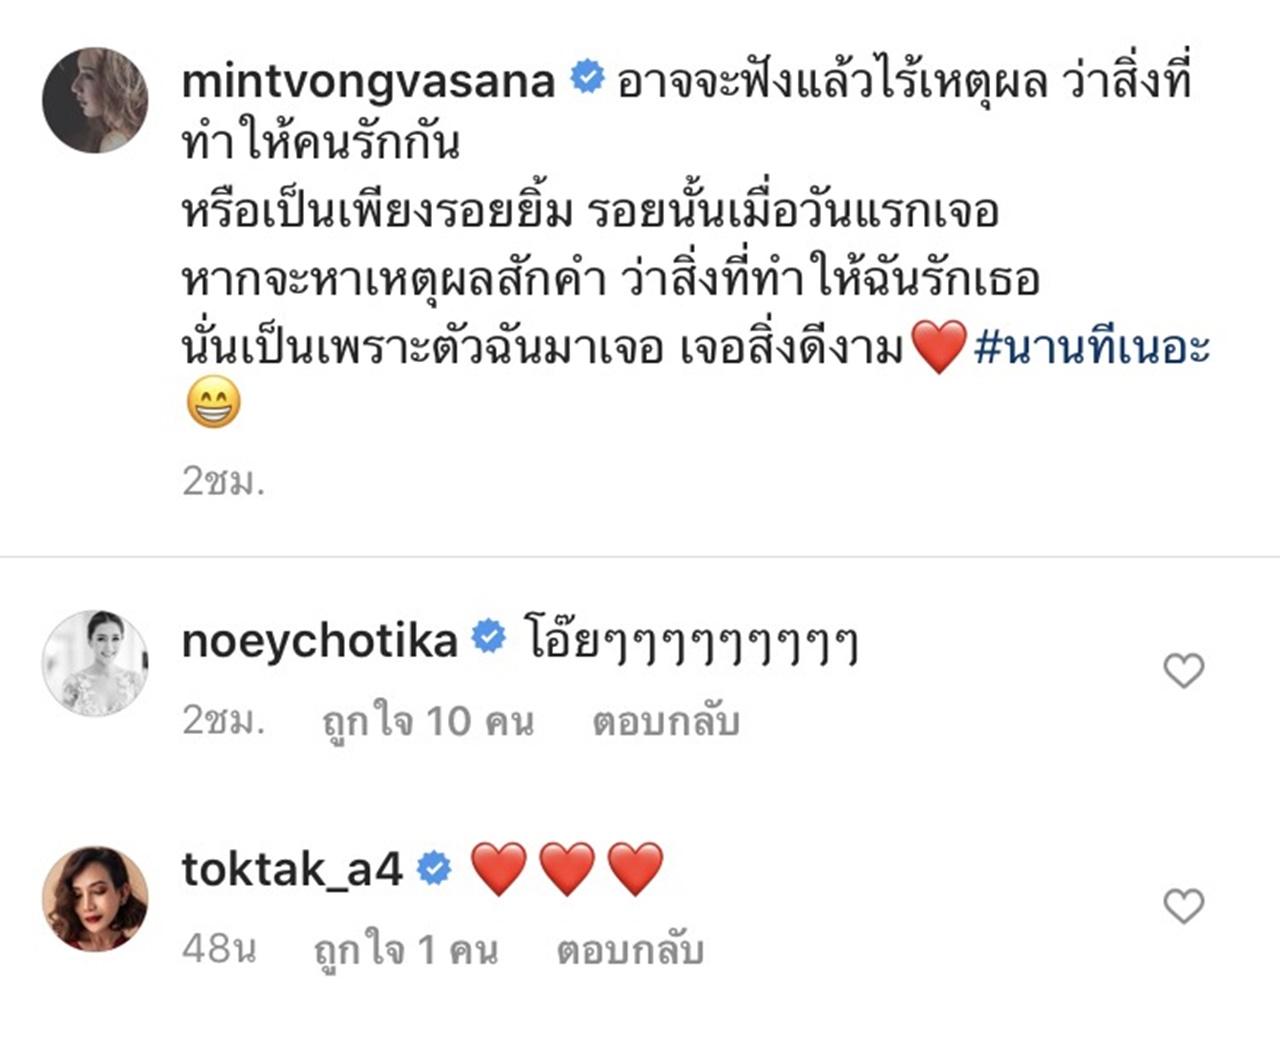Open the #นานทีเนอะ hashtag
The image size is (1280, 1041).
pyautogui.click(x=1092, y=348)
